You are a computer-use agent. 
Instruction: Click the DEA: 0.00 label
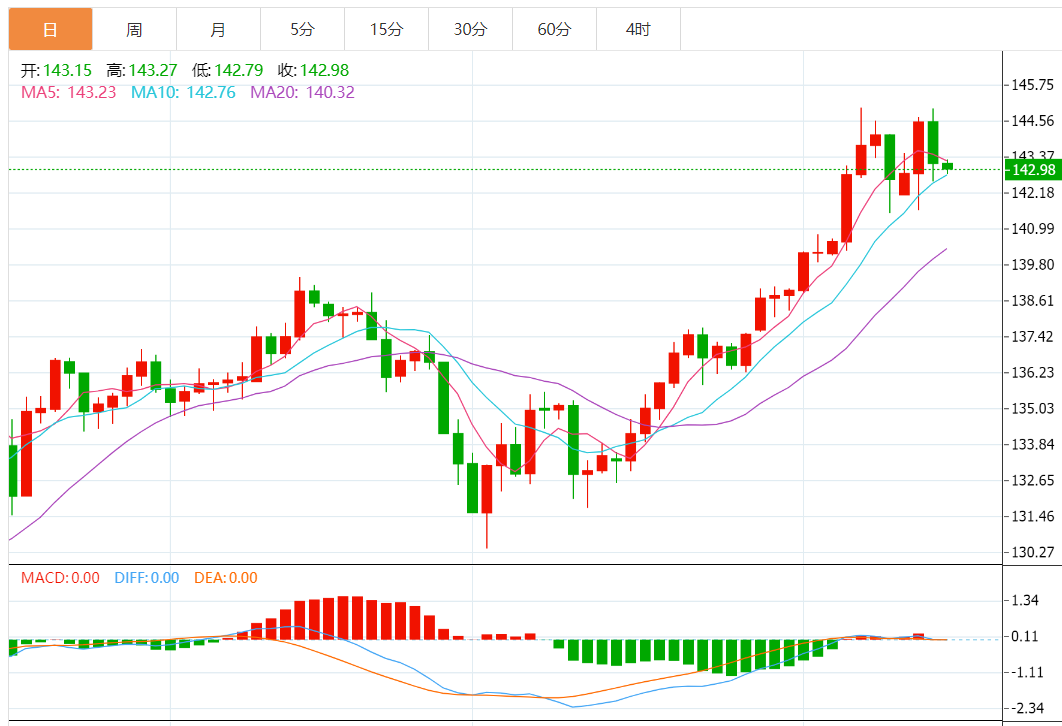(226, 578)
